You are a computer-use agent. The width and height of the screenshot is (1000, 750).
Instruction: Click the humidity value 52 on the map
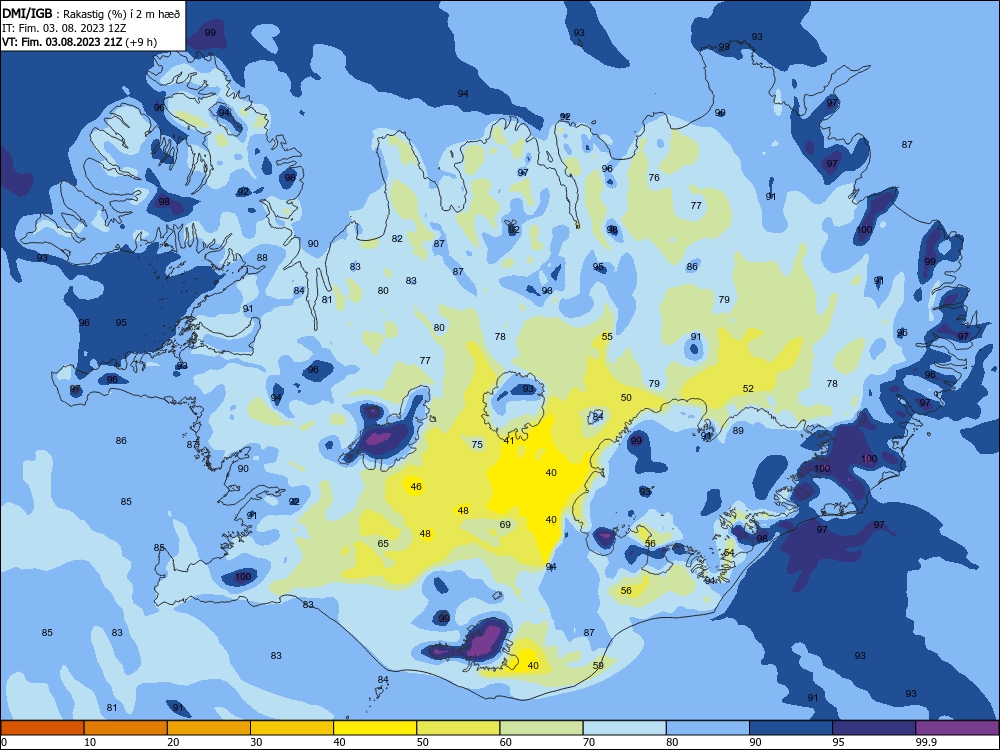coord(748,388)
